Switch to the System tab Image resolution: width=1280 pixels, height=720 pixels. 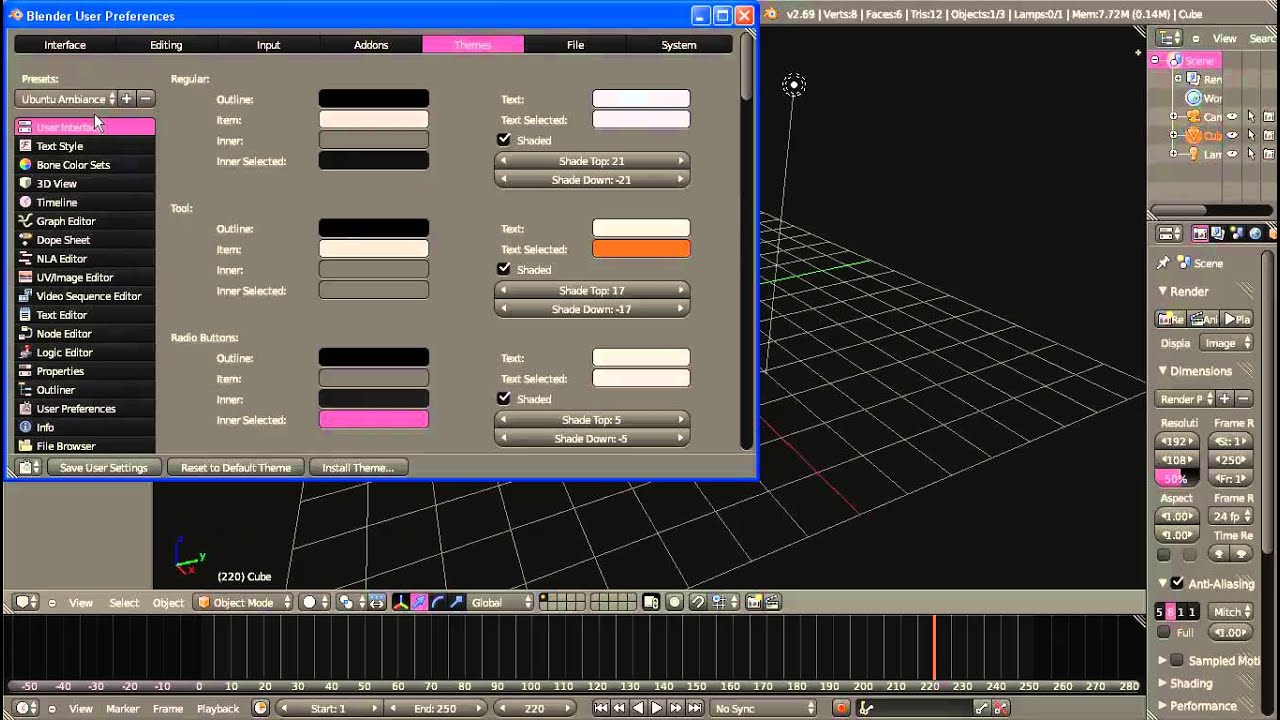679,45
